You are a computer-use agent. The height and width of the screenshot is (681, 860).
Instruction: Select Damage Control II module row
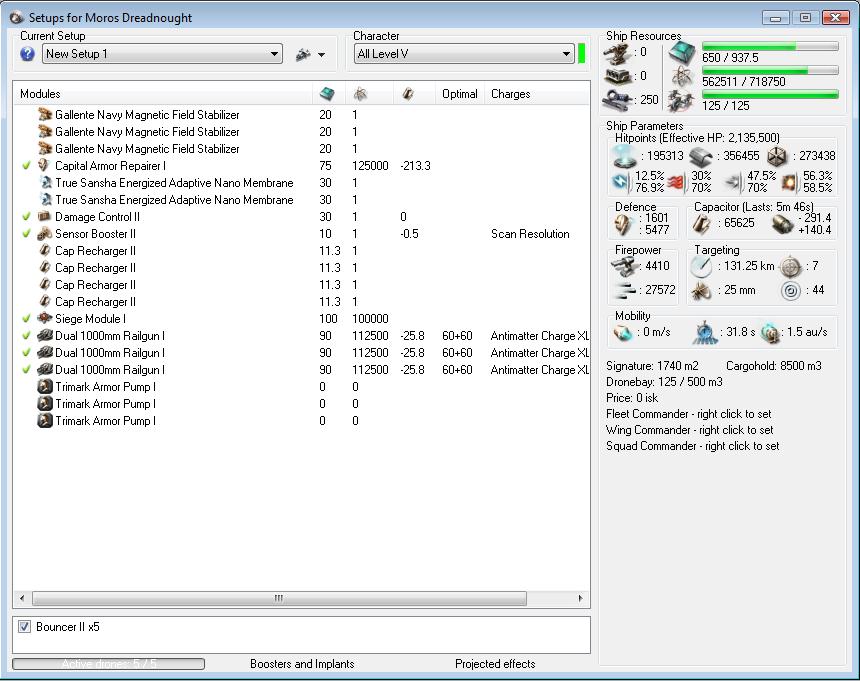301,217
